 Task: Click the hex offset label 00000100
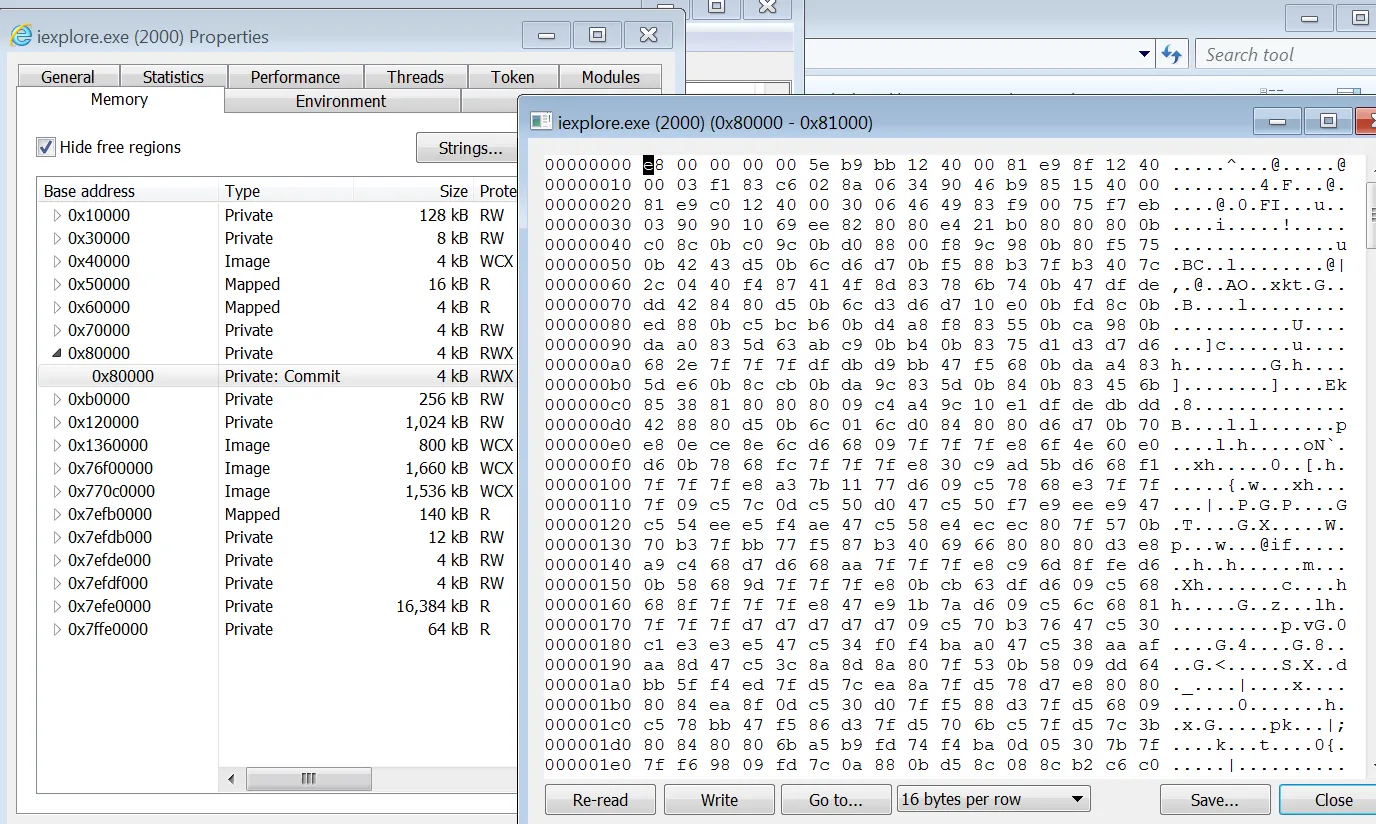pos(588,484)
